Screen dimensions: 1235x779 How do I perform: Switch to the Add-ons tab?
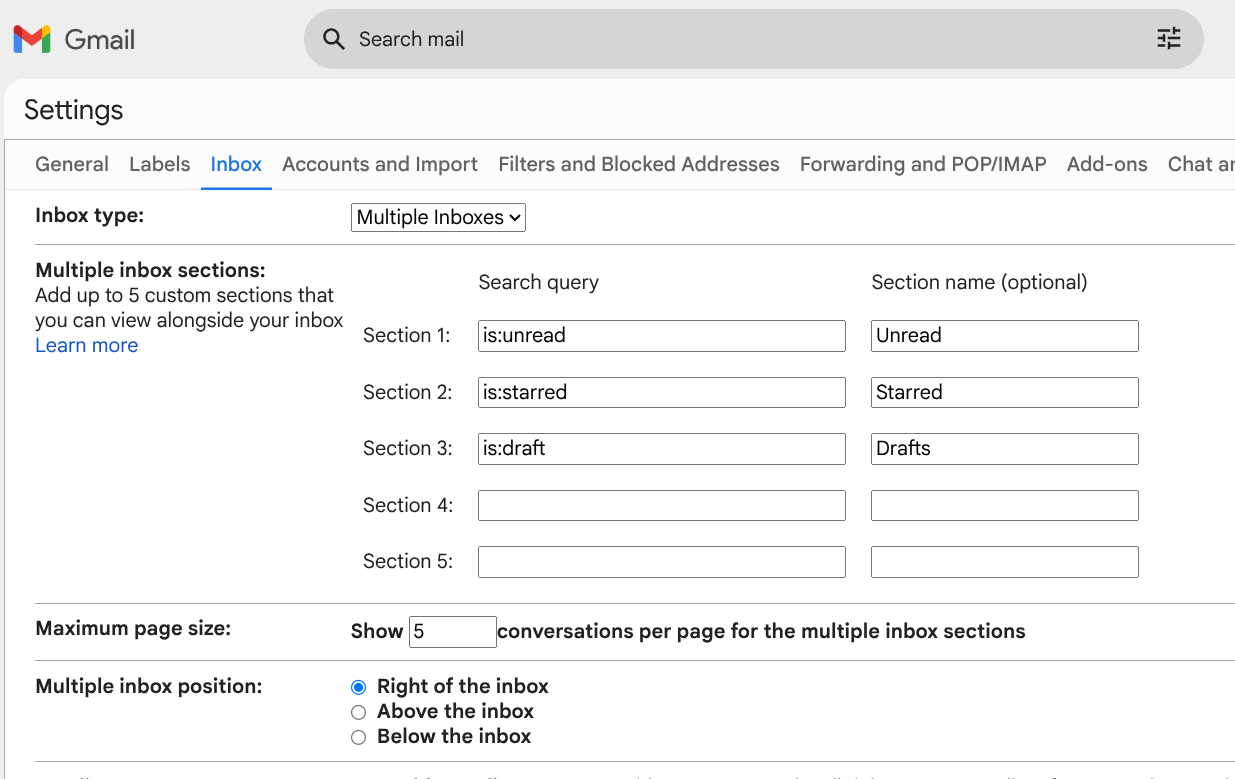(x=1107, y=164)
